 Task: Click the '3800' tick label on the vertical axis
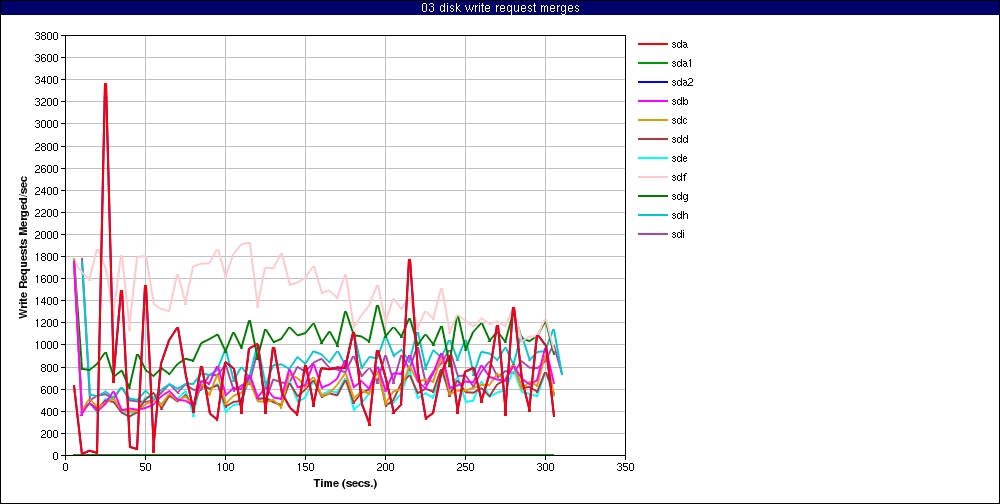point(48,36)
